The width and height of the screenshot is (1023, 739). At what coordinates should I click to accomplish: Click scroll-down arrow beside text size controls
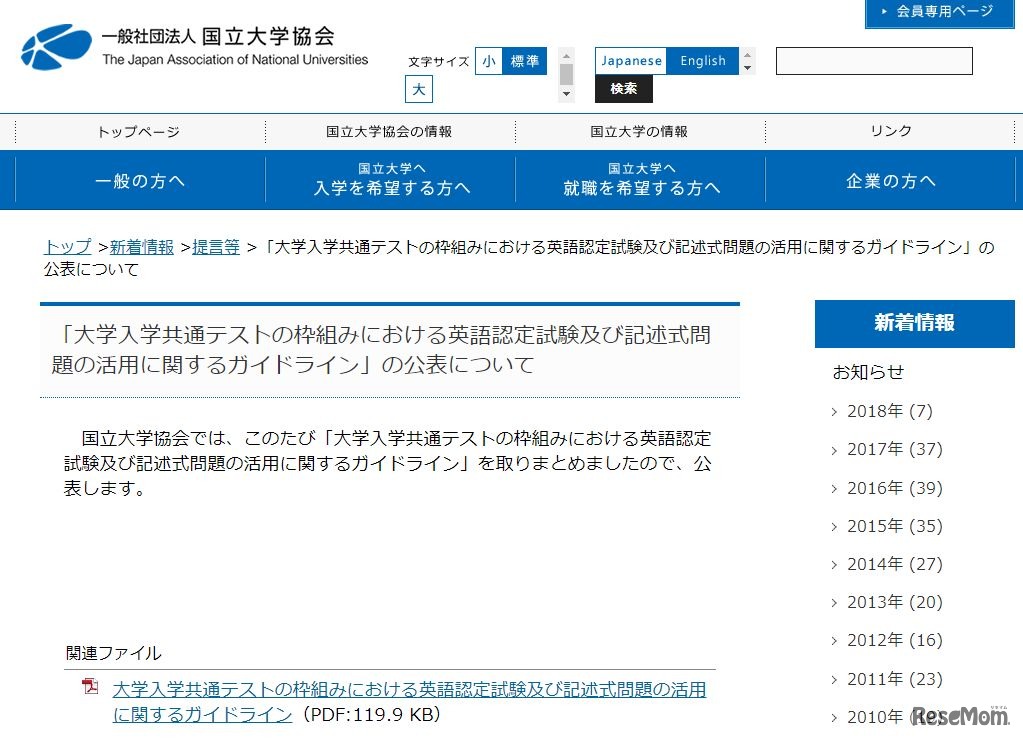(x=566, y=94)
